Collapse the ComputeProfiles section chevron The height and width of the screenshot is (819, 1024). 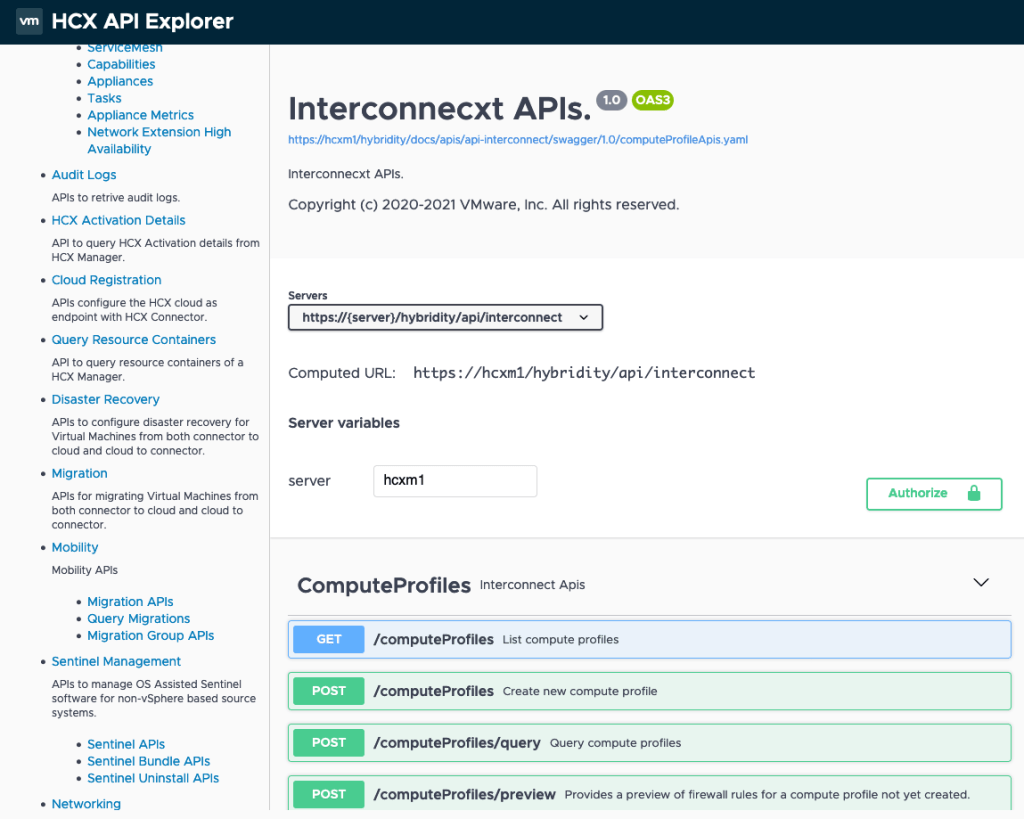[x=980, y=583]
